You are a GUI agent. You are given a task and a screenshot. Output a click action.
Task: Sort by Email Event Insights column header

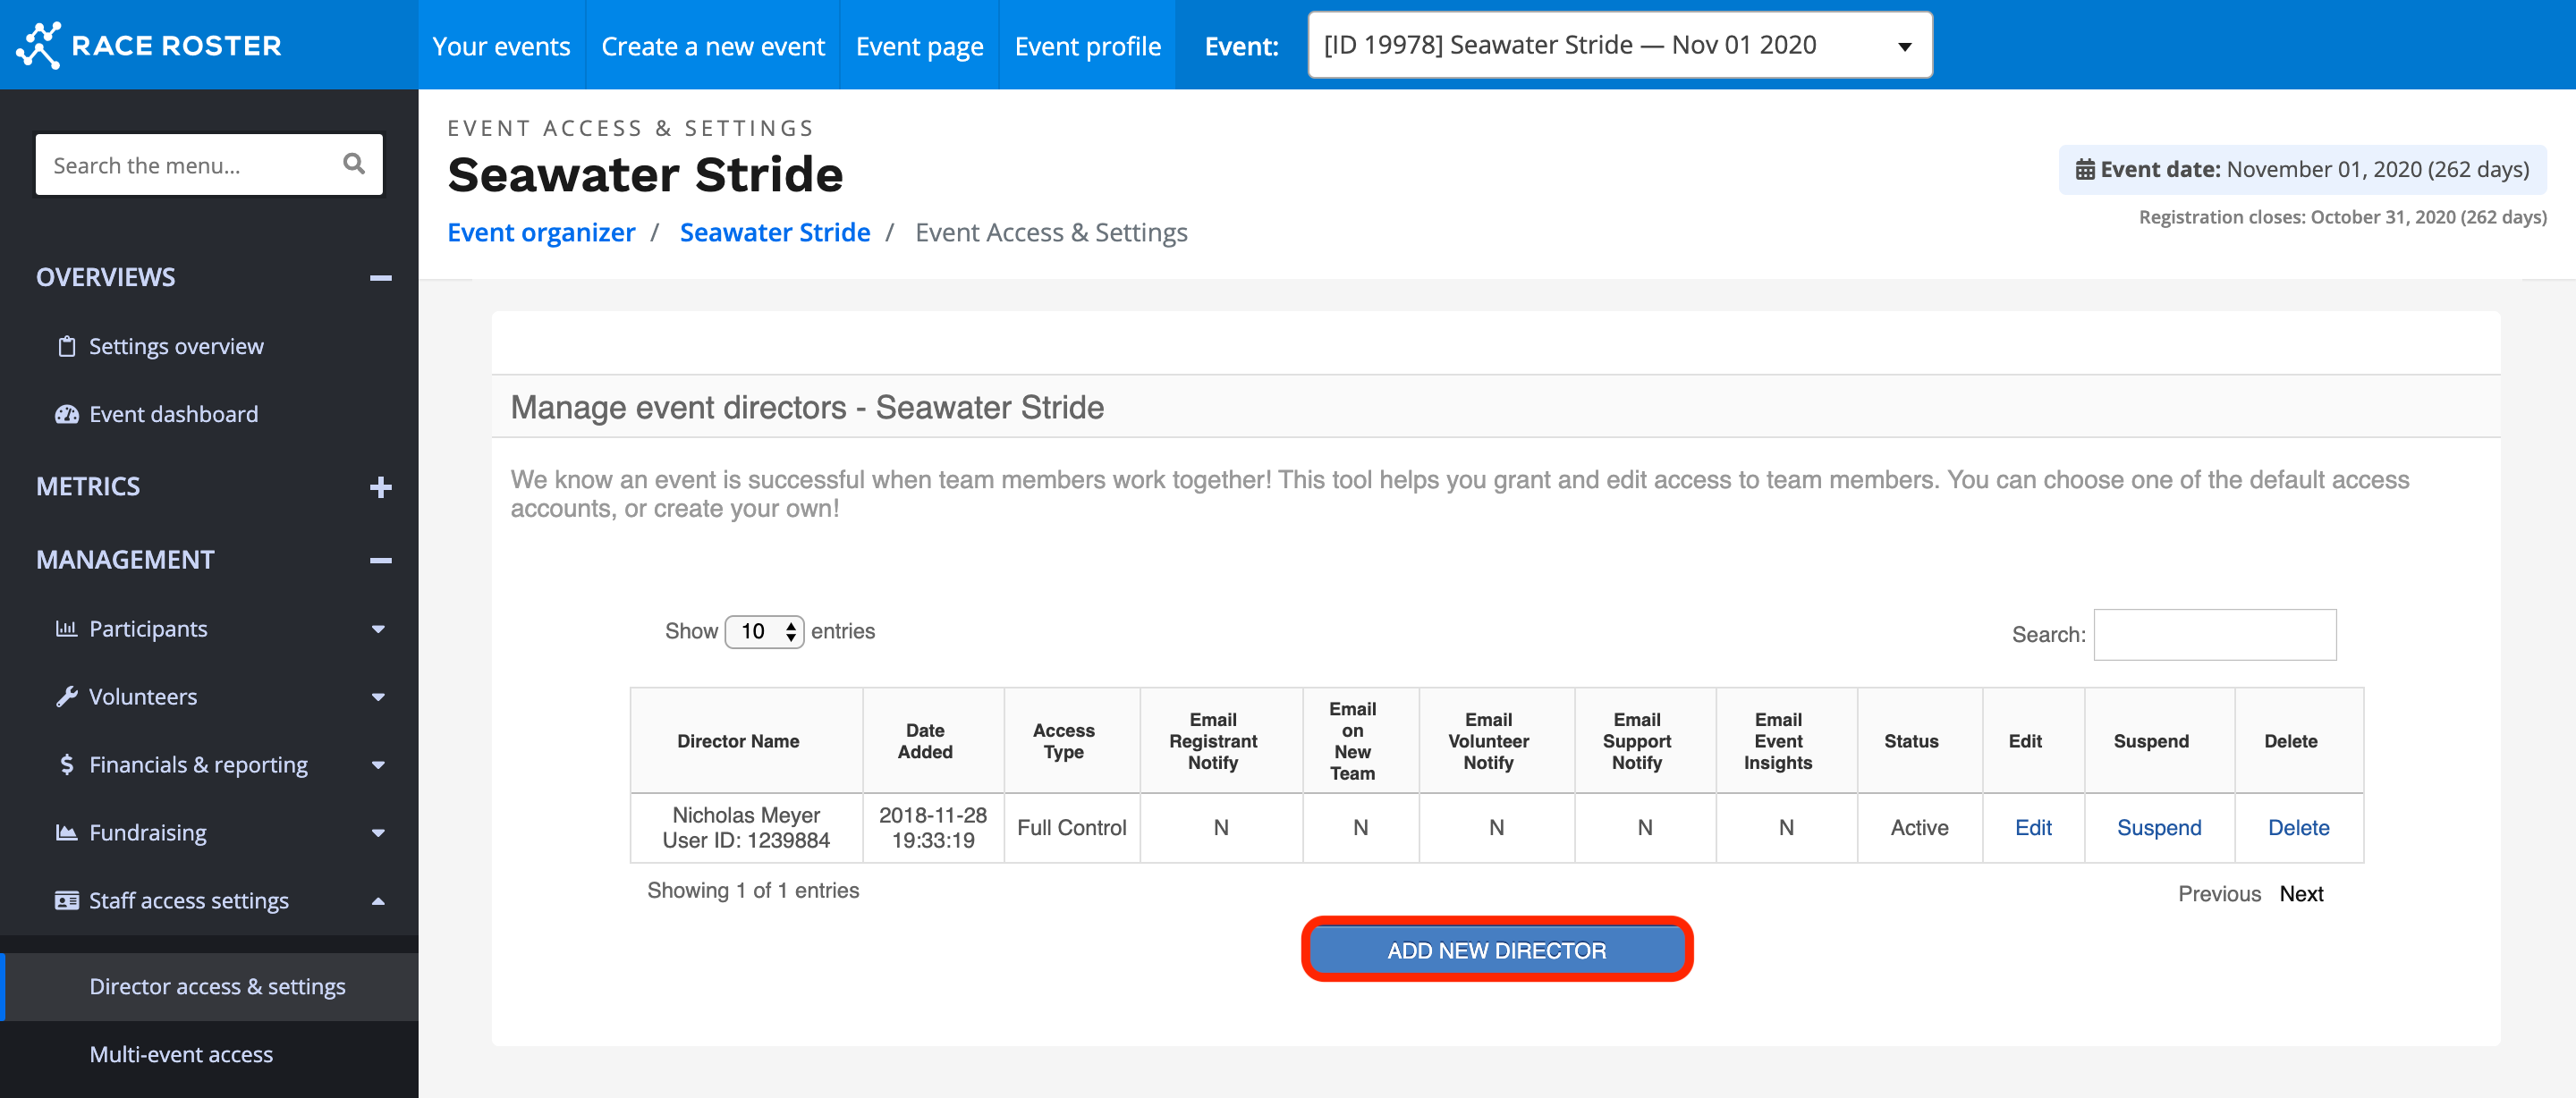pyautogui.click(x=1786, y=741)
